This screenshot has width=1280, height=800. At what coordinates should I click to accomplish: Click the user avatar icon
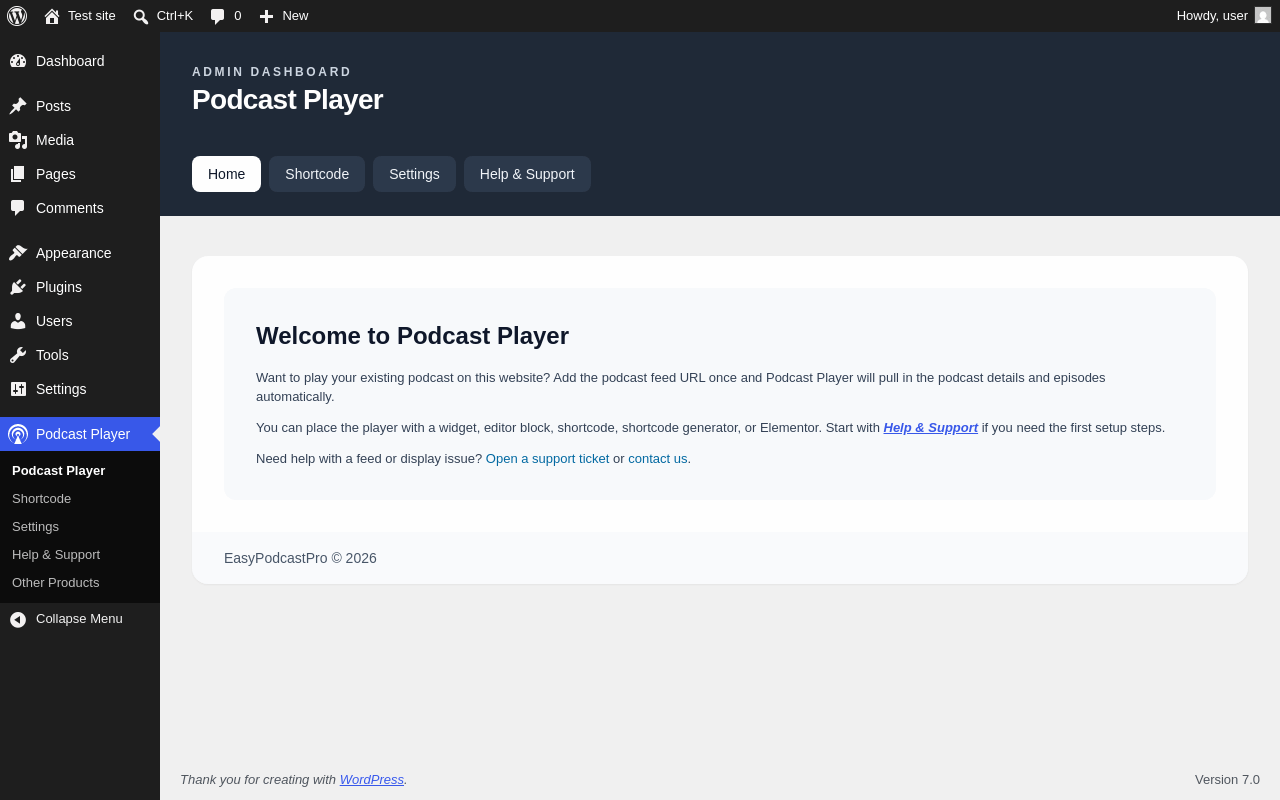(1263, 15)
